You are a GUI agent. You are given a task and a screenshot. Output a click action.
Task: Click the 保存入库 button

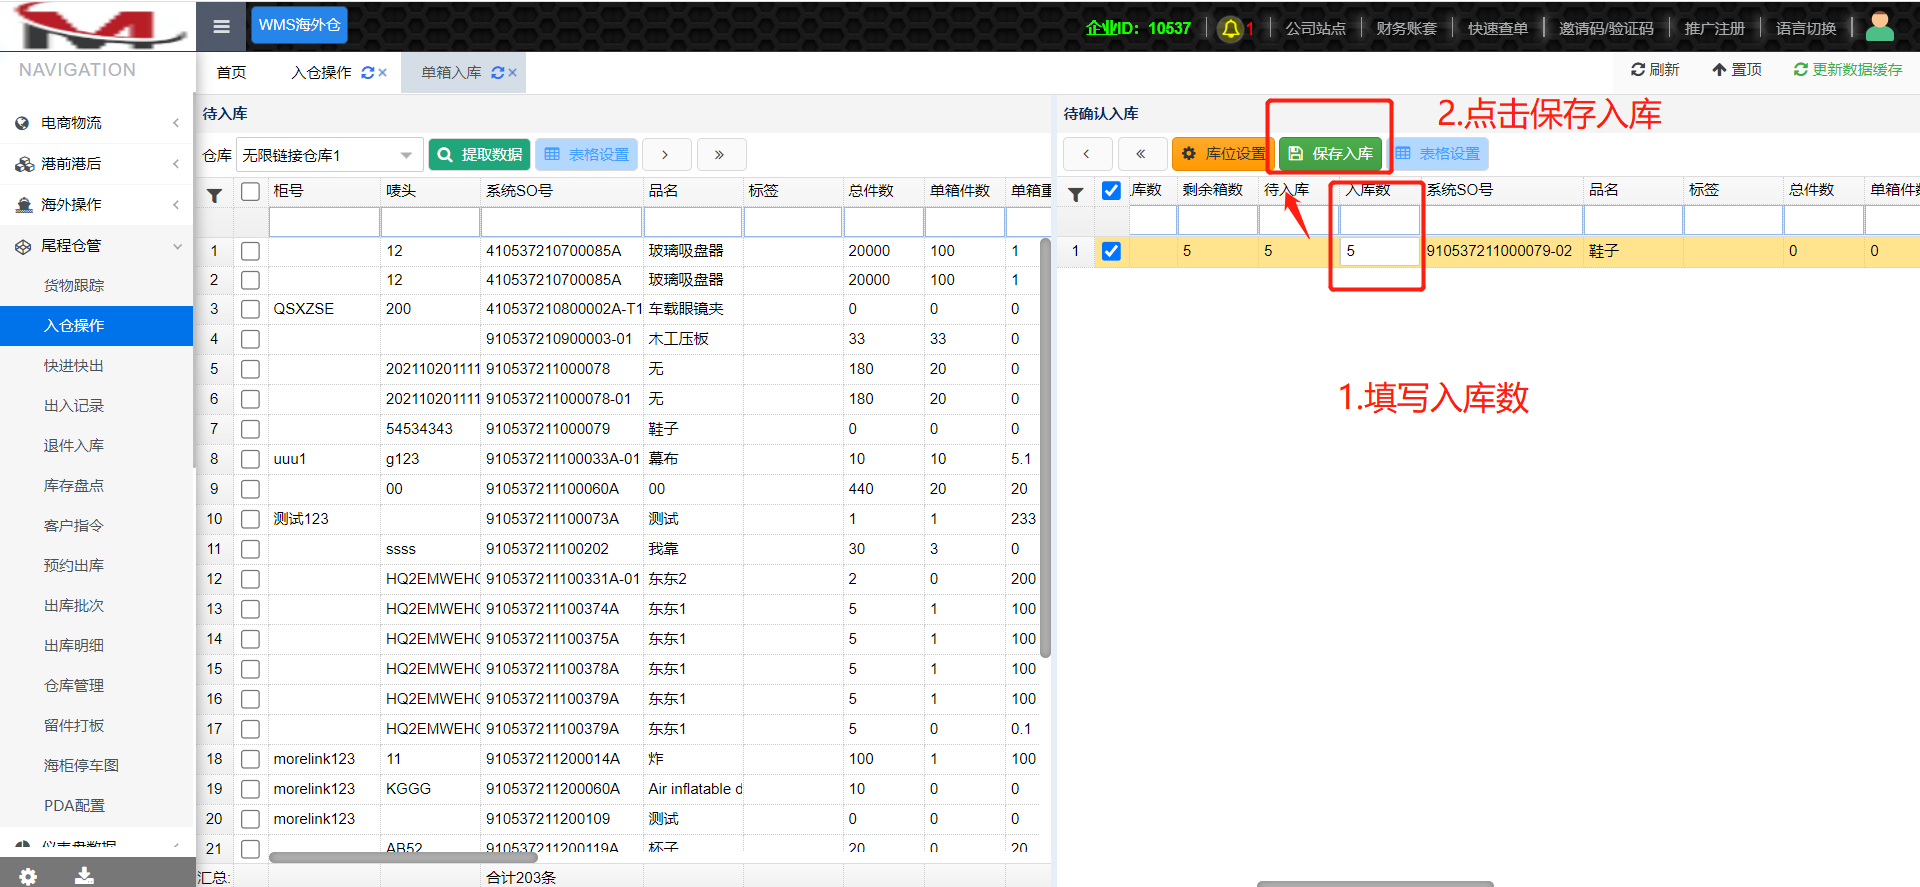coord(1330,154)
